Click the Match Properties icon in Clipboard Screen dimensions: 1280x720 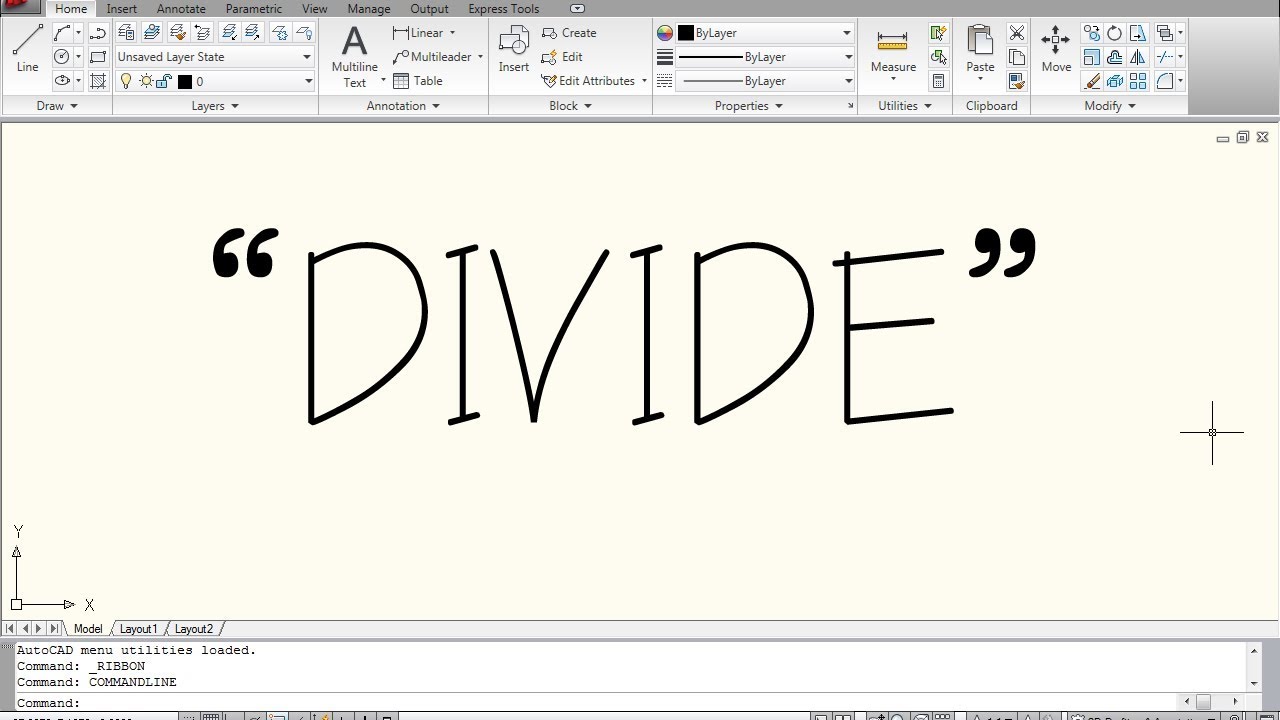coord(1017,81)
